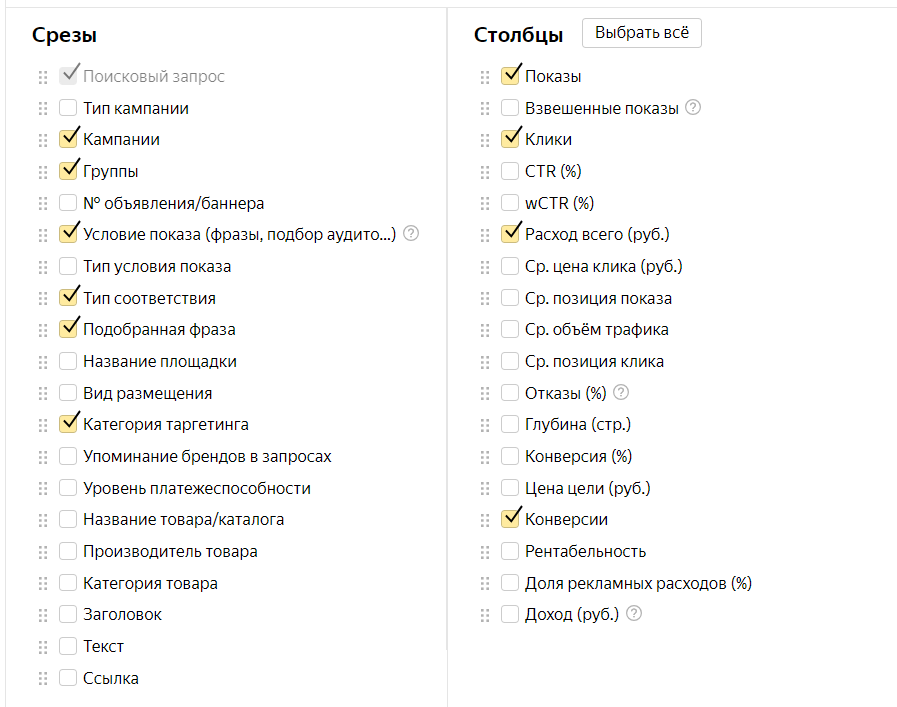Click drag handle next to Кампании
Screen dimensions: 897x707
(x=43, y=140)
